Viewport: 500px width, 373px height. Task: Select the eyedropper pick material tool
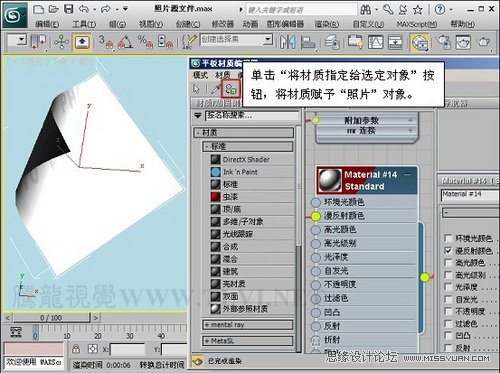click(x=216, y=89)
